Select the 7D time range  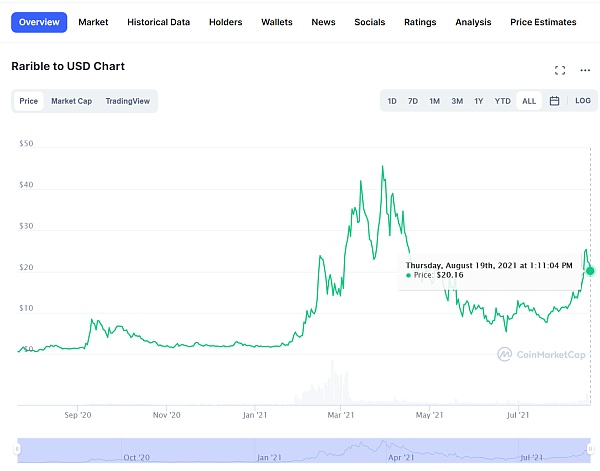point(412,101)
